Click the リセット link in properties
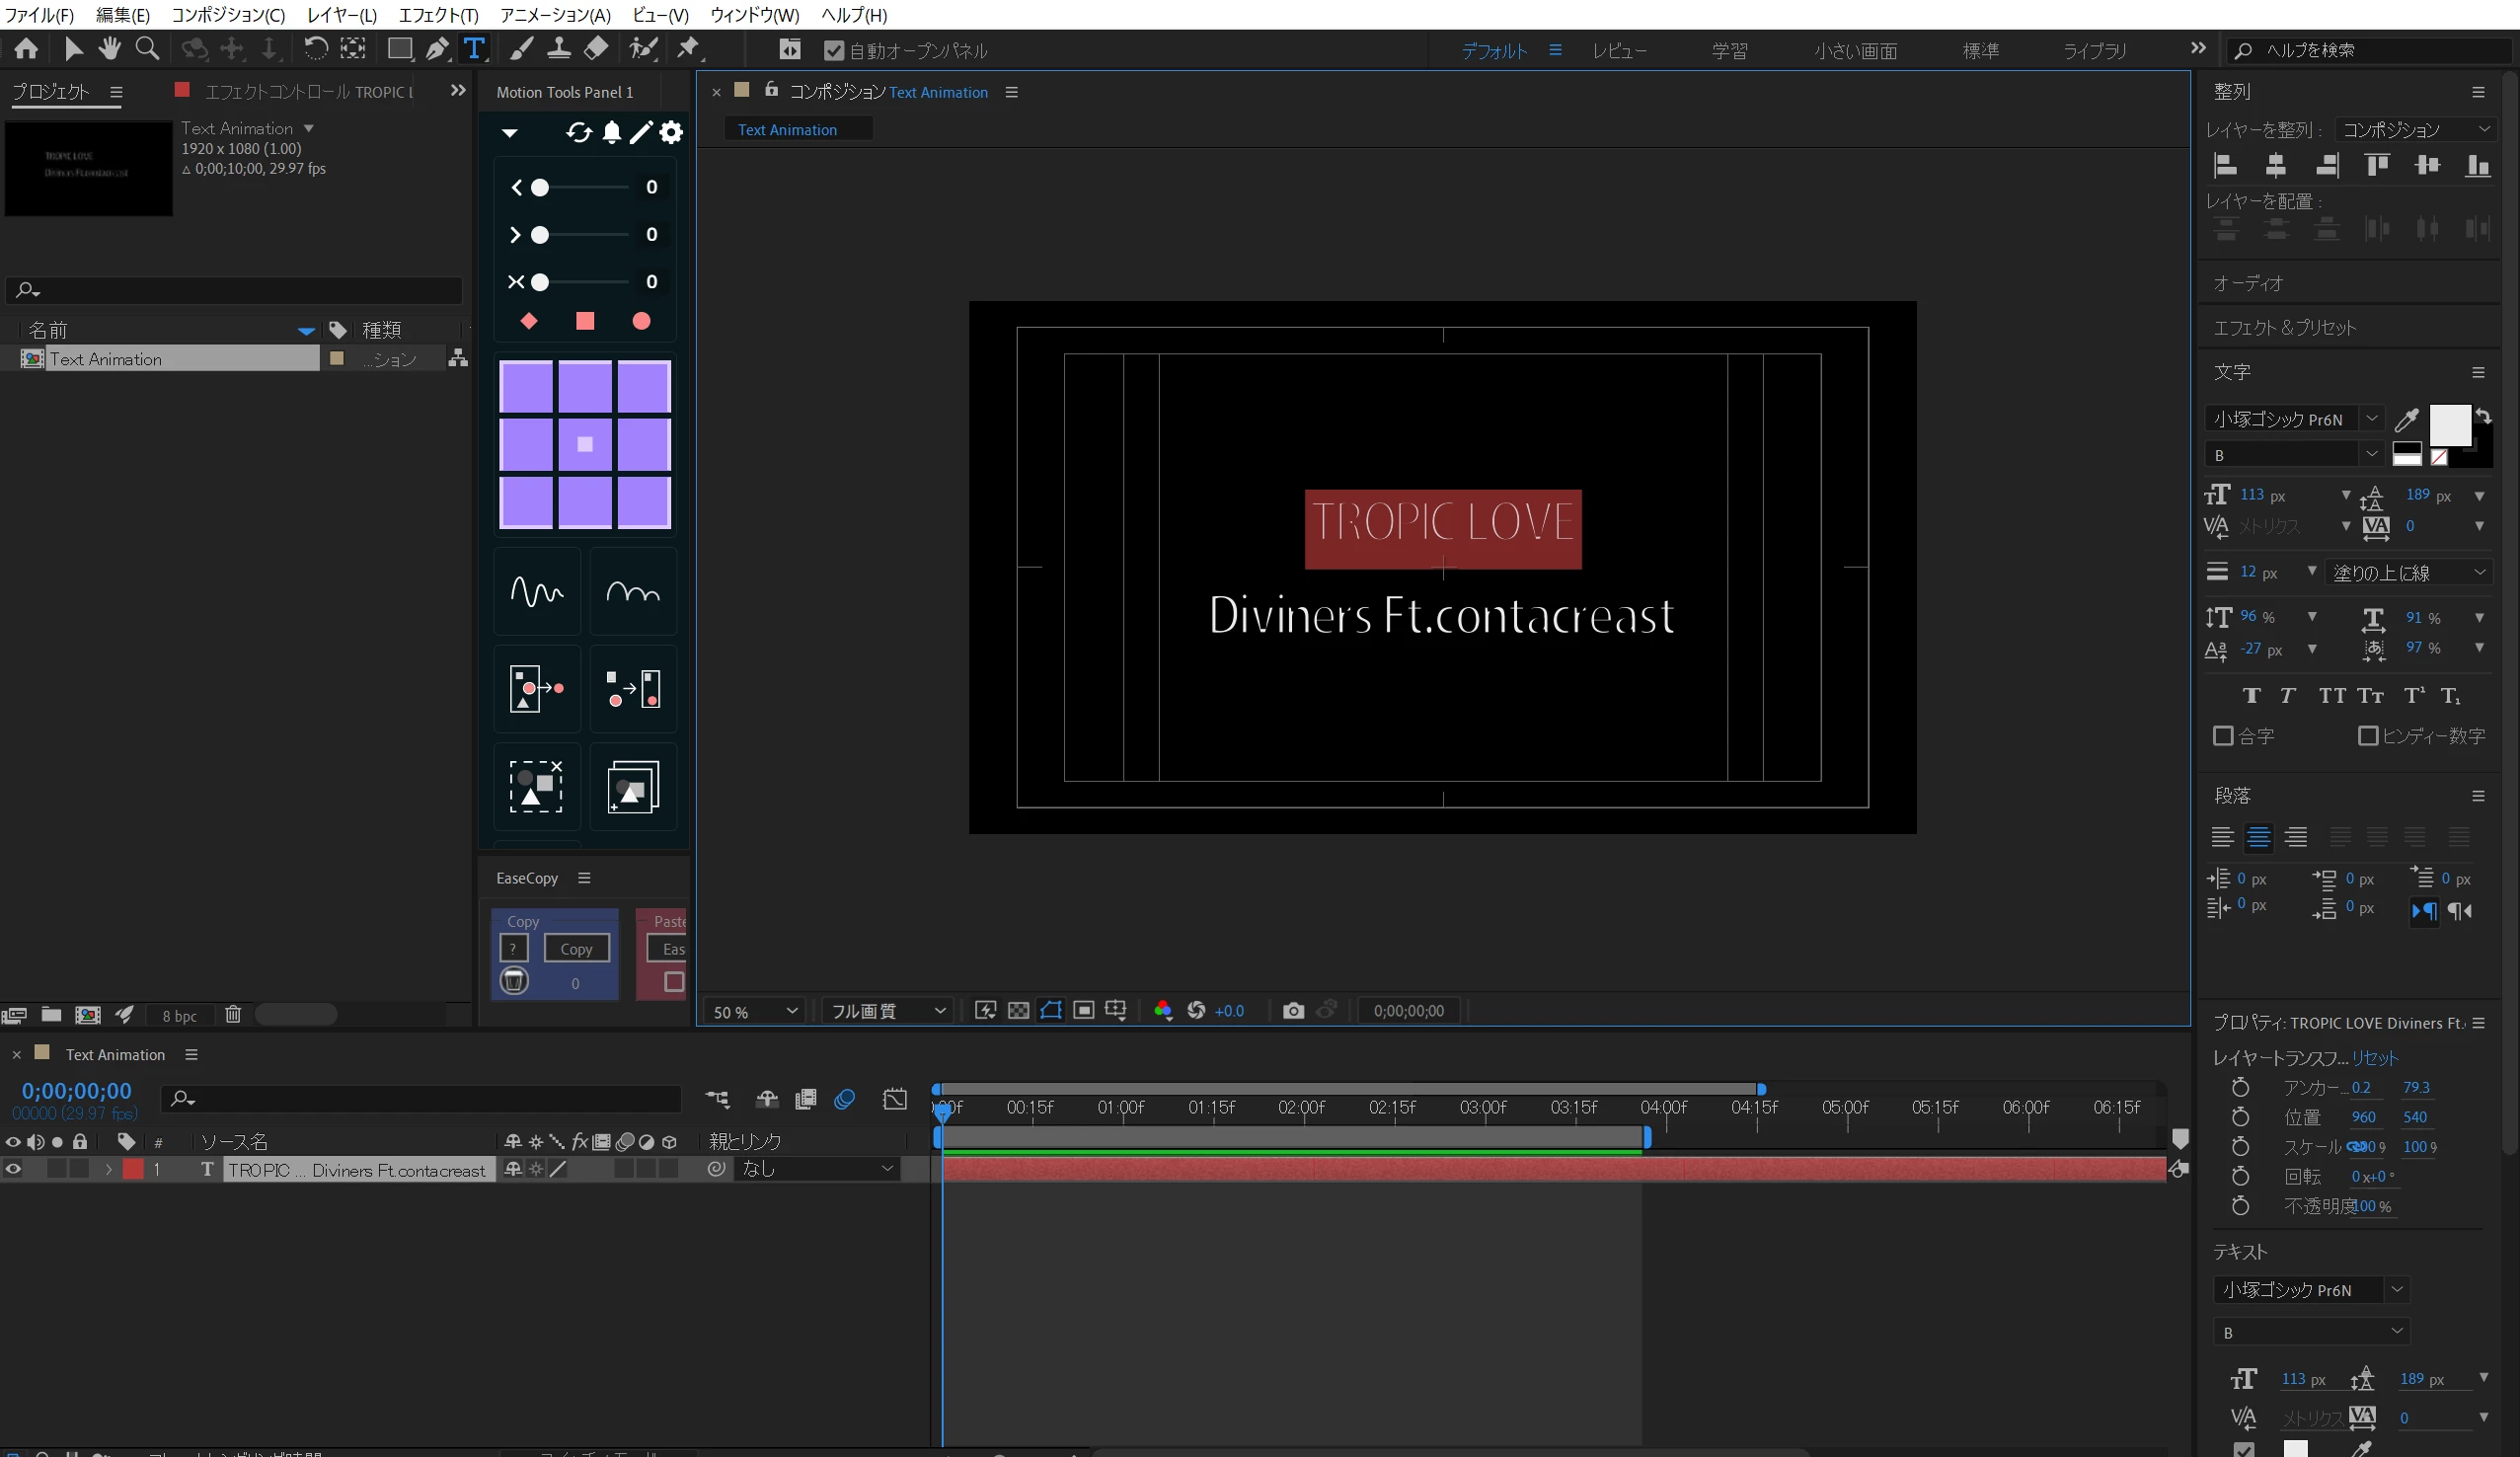 2374,1058
